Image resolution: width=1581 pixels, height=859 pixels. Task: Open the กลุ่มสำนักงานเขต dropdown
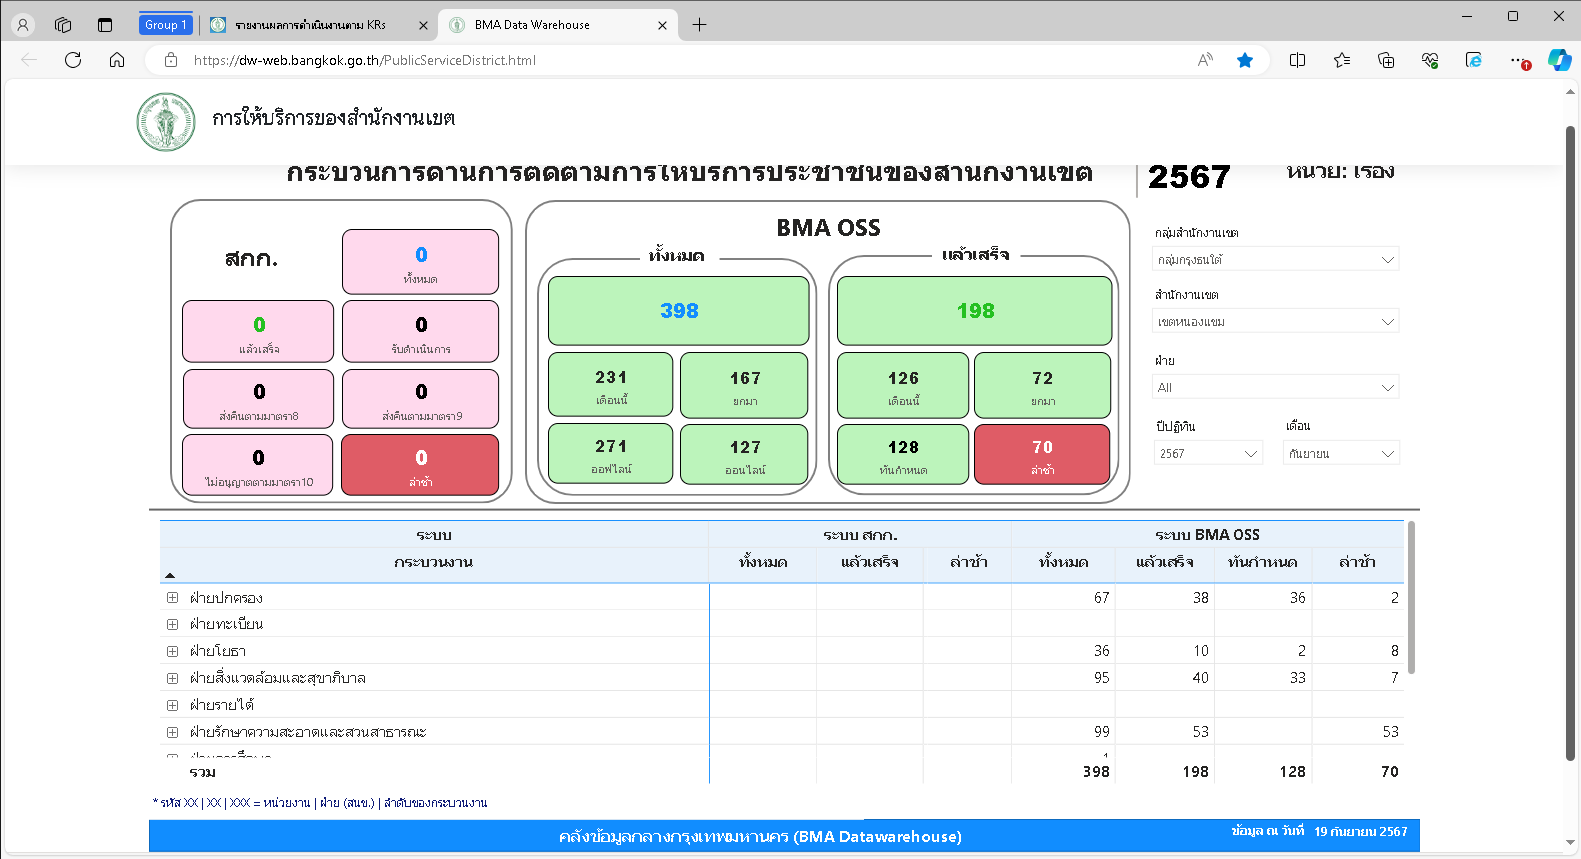(1275, 260)
